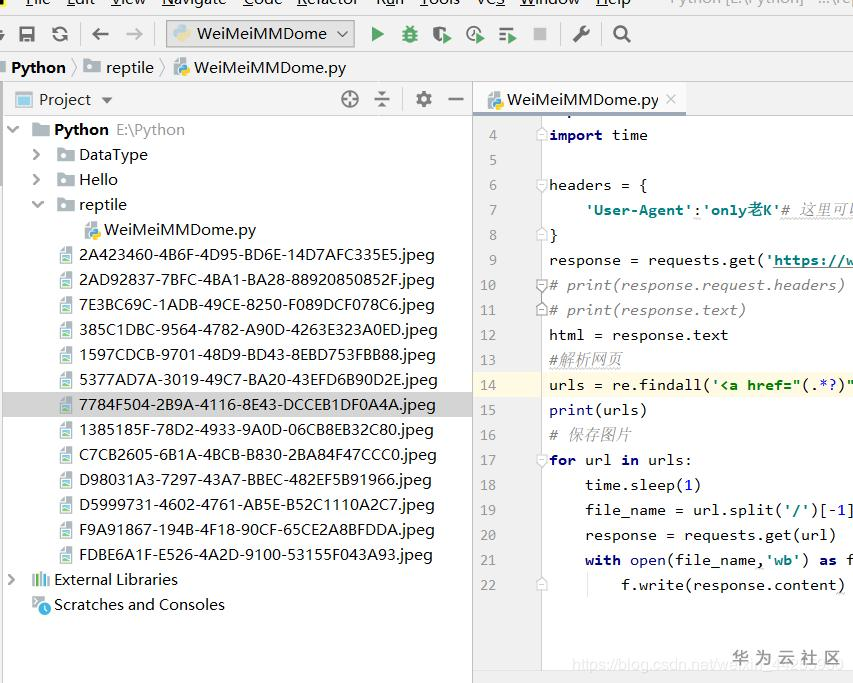
Task: Start debugging with the bug icon
Action: point(410,34)
